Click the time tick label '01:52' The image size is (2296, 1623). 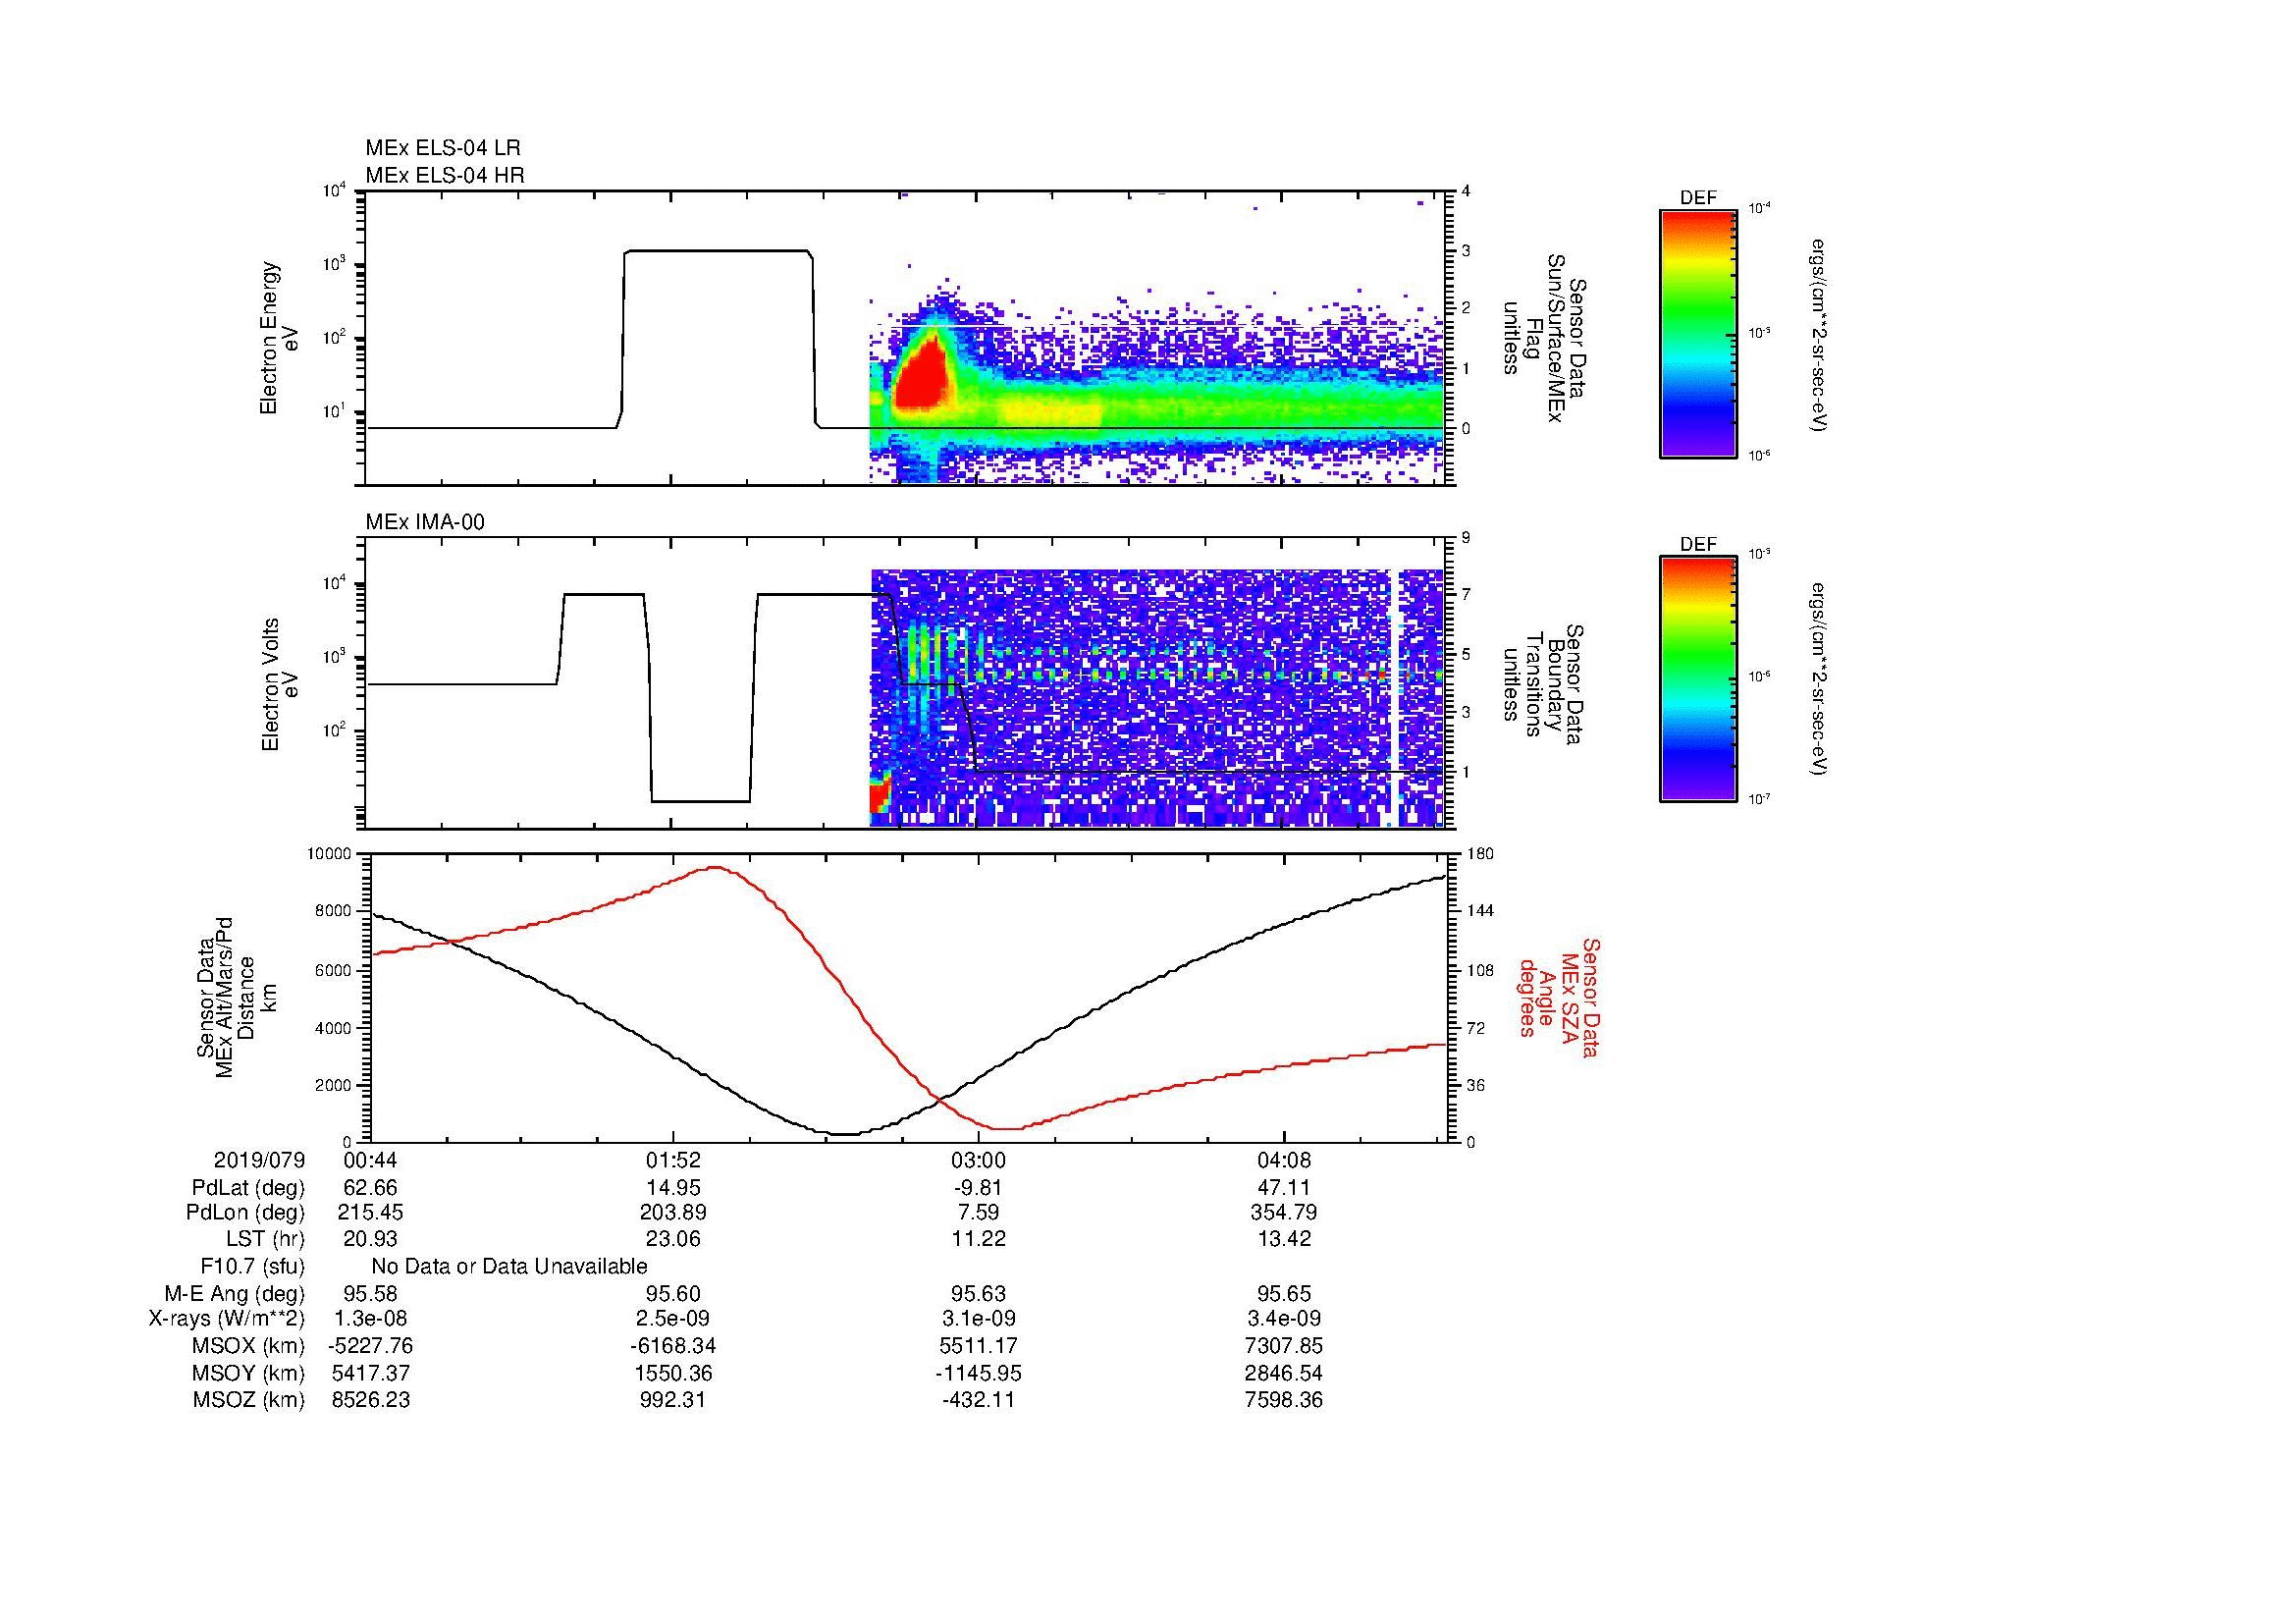[674, 1160]
